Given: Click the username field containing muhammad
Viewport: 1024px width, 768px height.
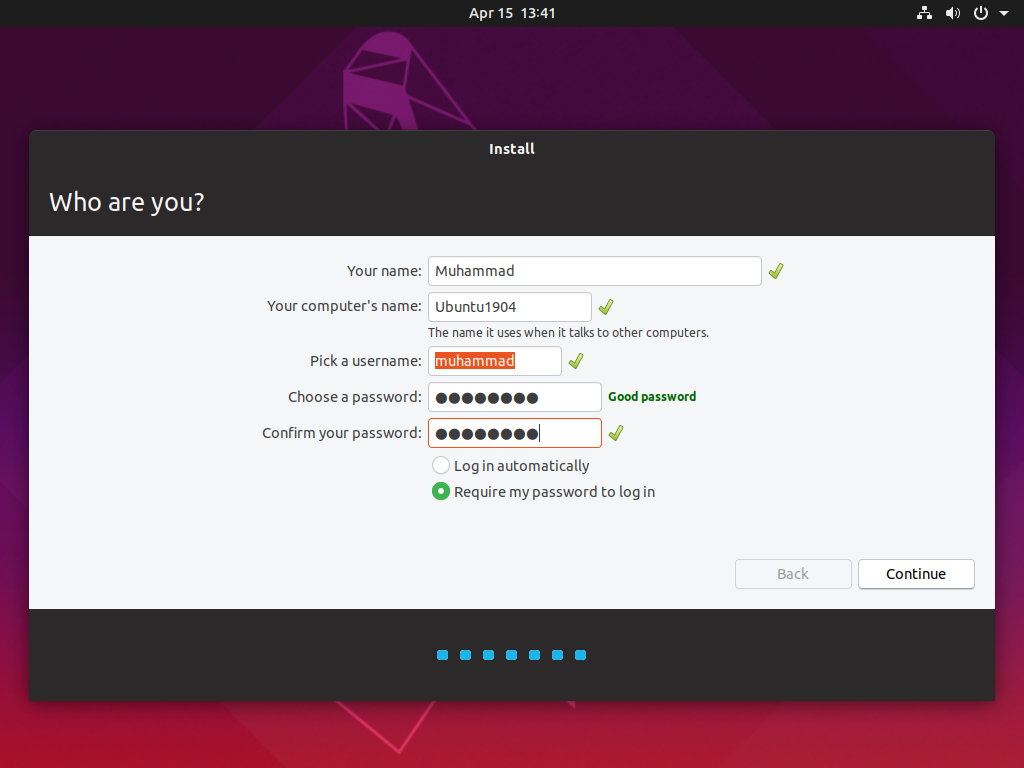Looking at the screenshot, I should tap(494, 361).
